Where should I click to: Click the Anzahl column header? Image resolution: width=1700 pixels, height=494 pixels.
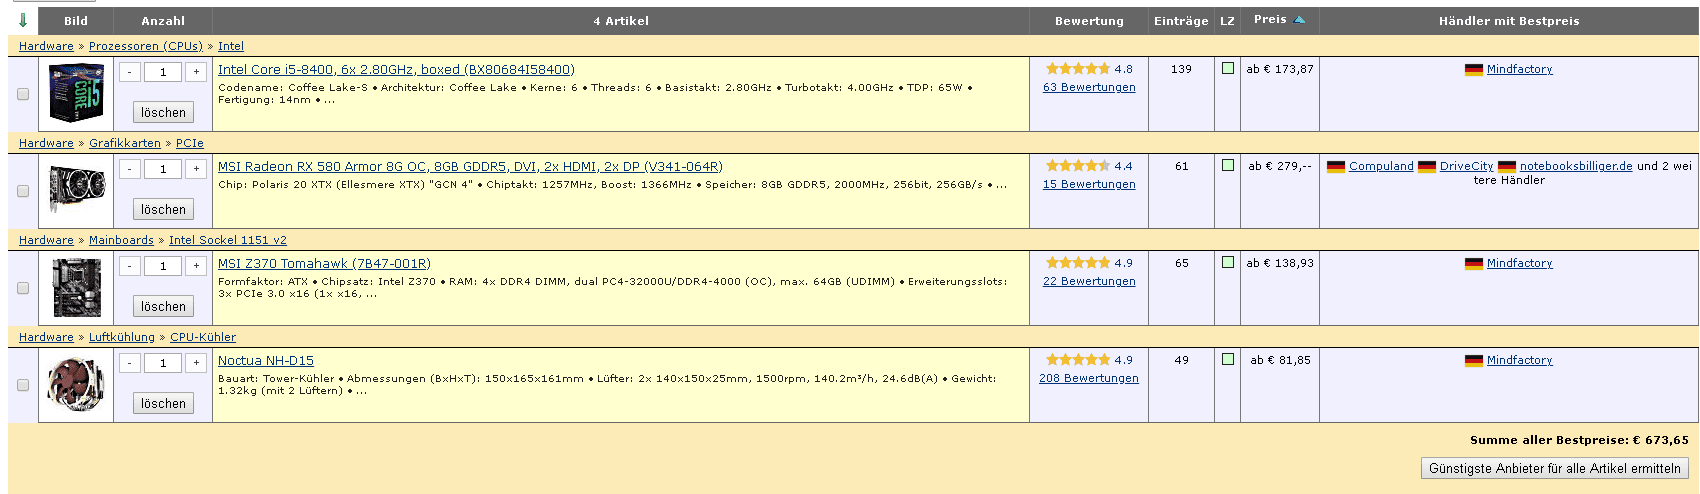[x=163, y=21]
